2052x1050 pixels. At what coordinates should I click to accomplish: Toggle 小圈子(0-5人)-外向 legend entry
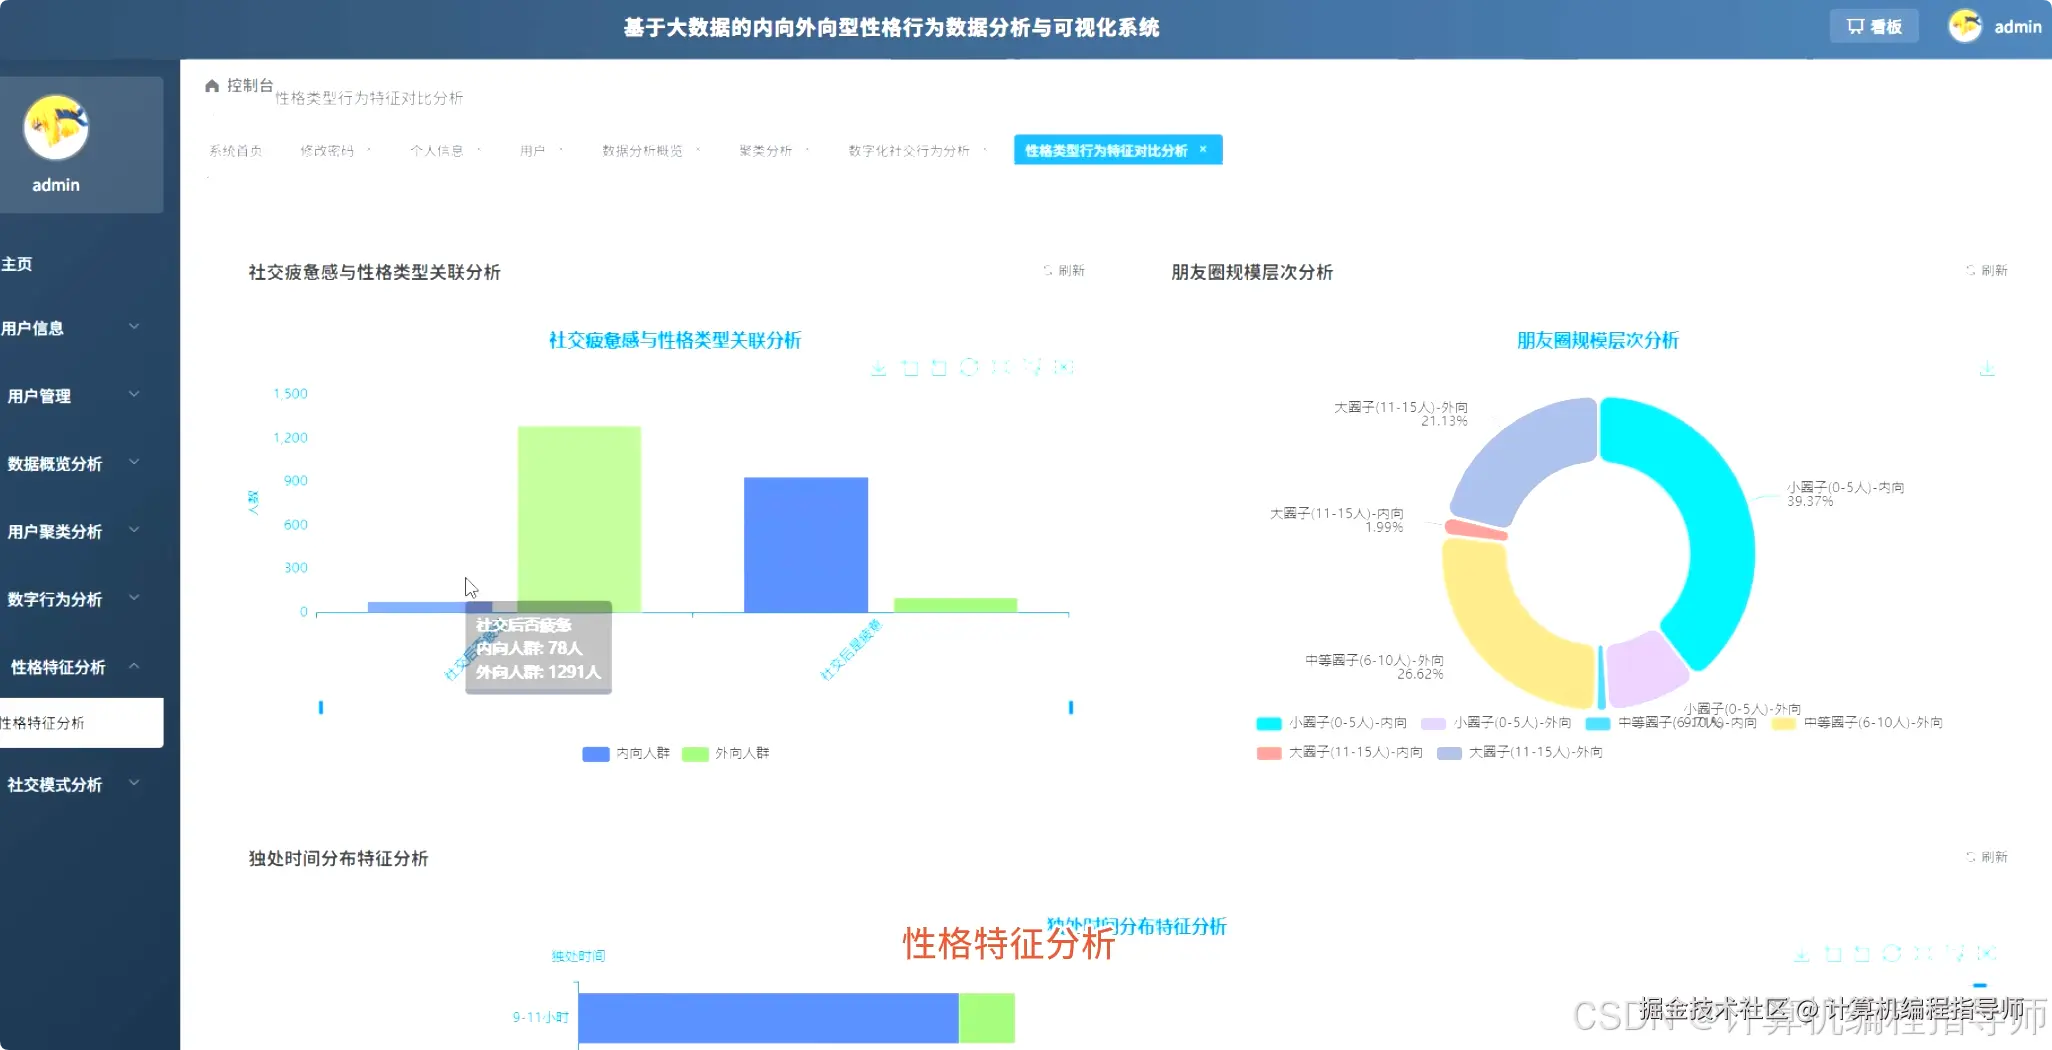(x=1496, y=723)
